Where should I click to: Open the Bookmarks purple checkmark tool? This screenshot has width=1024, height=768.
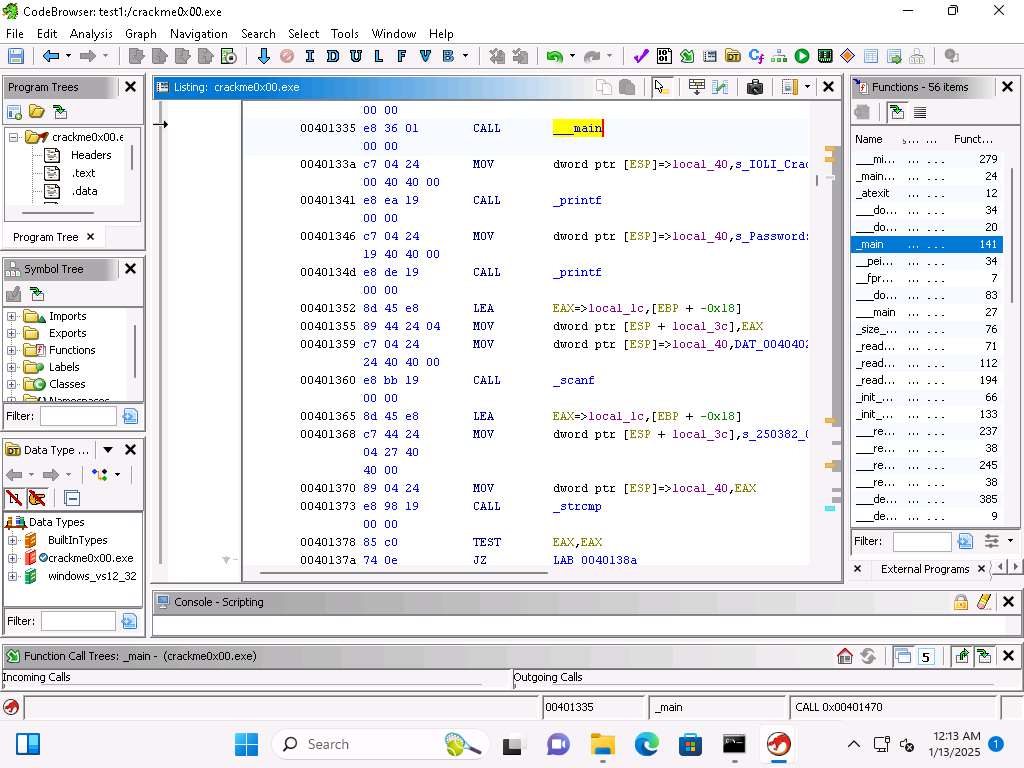pos(641,56)
